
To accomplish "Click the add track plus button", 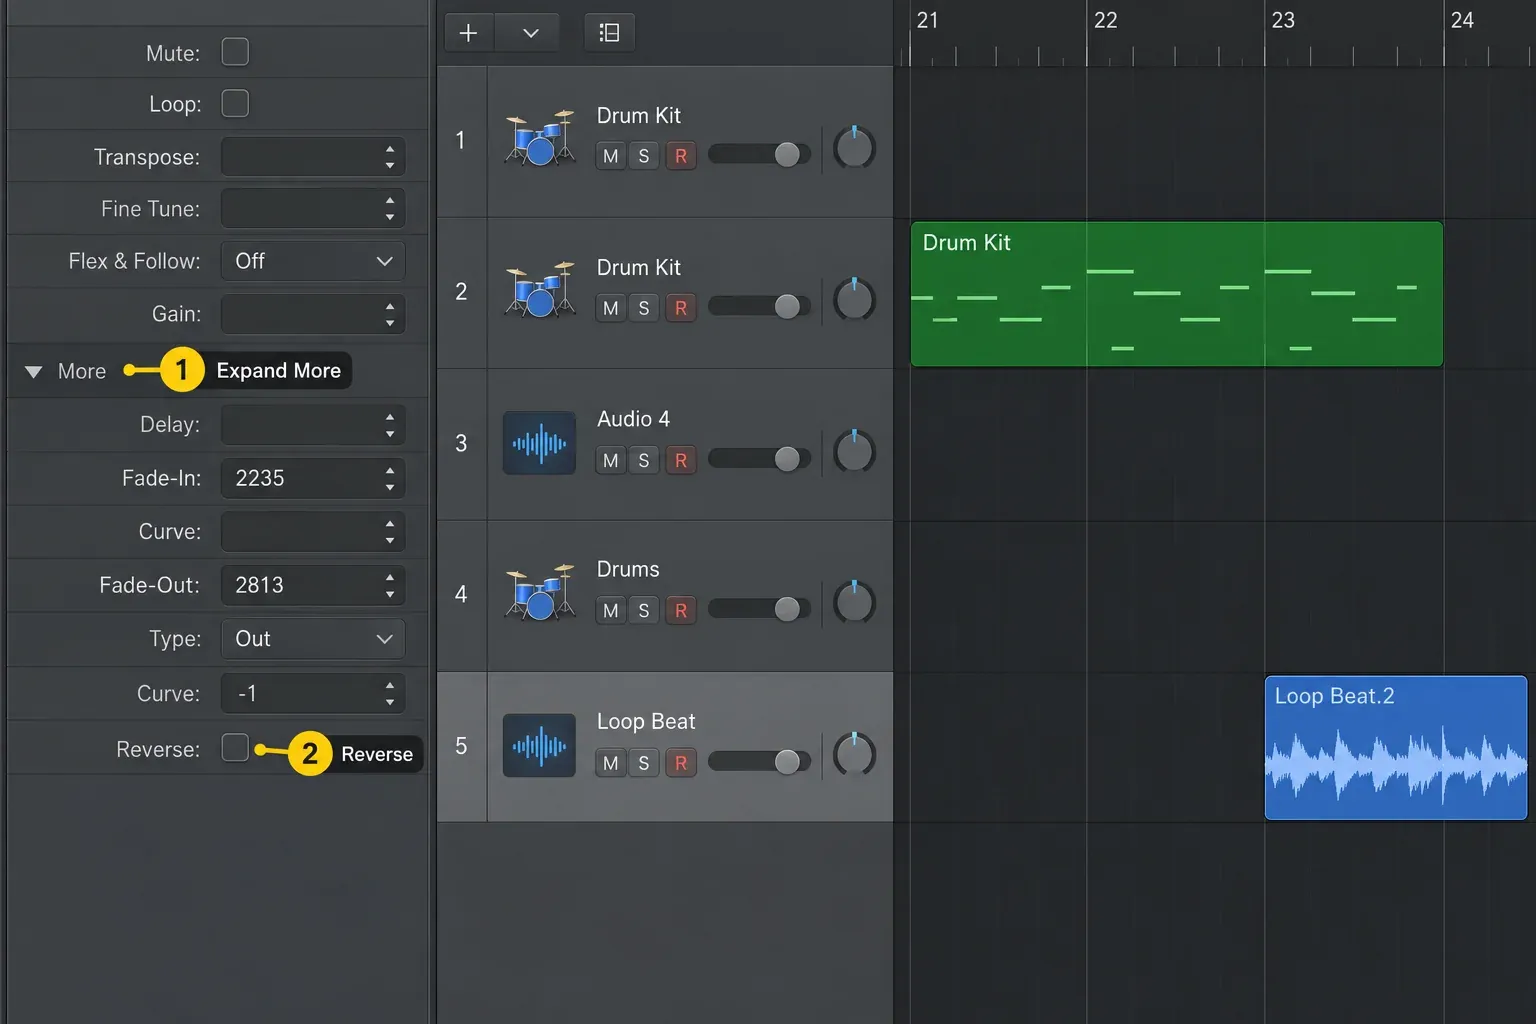I will [x=468, y=33].
